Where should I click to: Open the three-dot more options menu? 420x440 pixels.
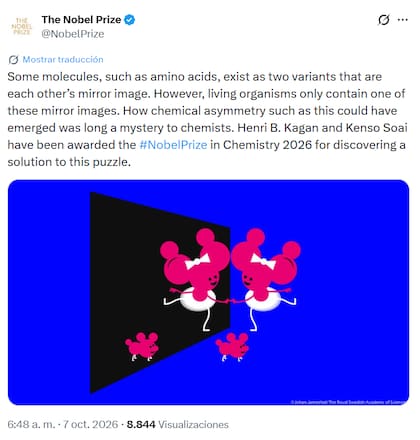pyautogui.click(x=403, y=20)
